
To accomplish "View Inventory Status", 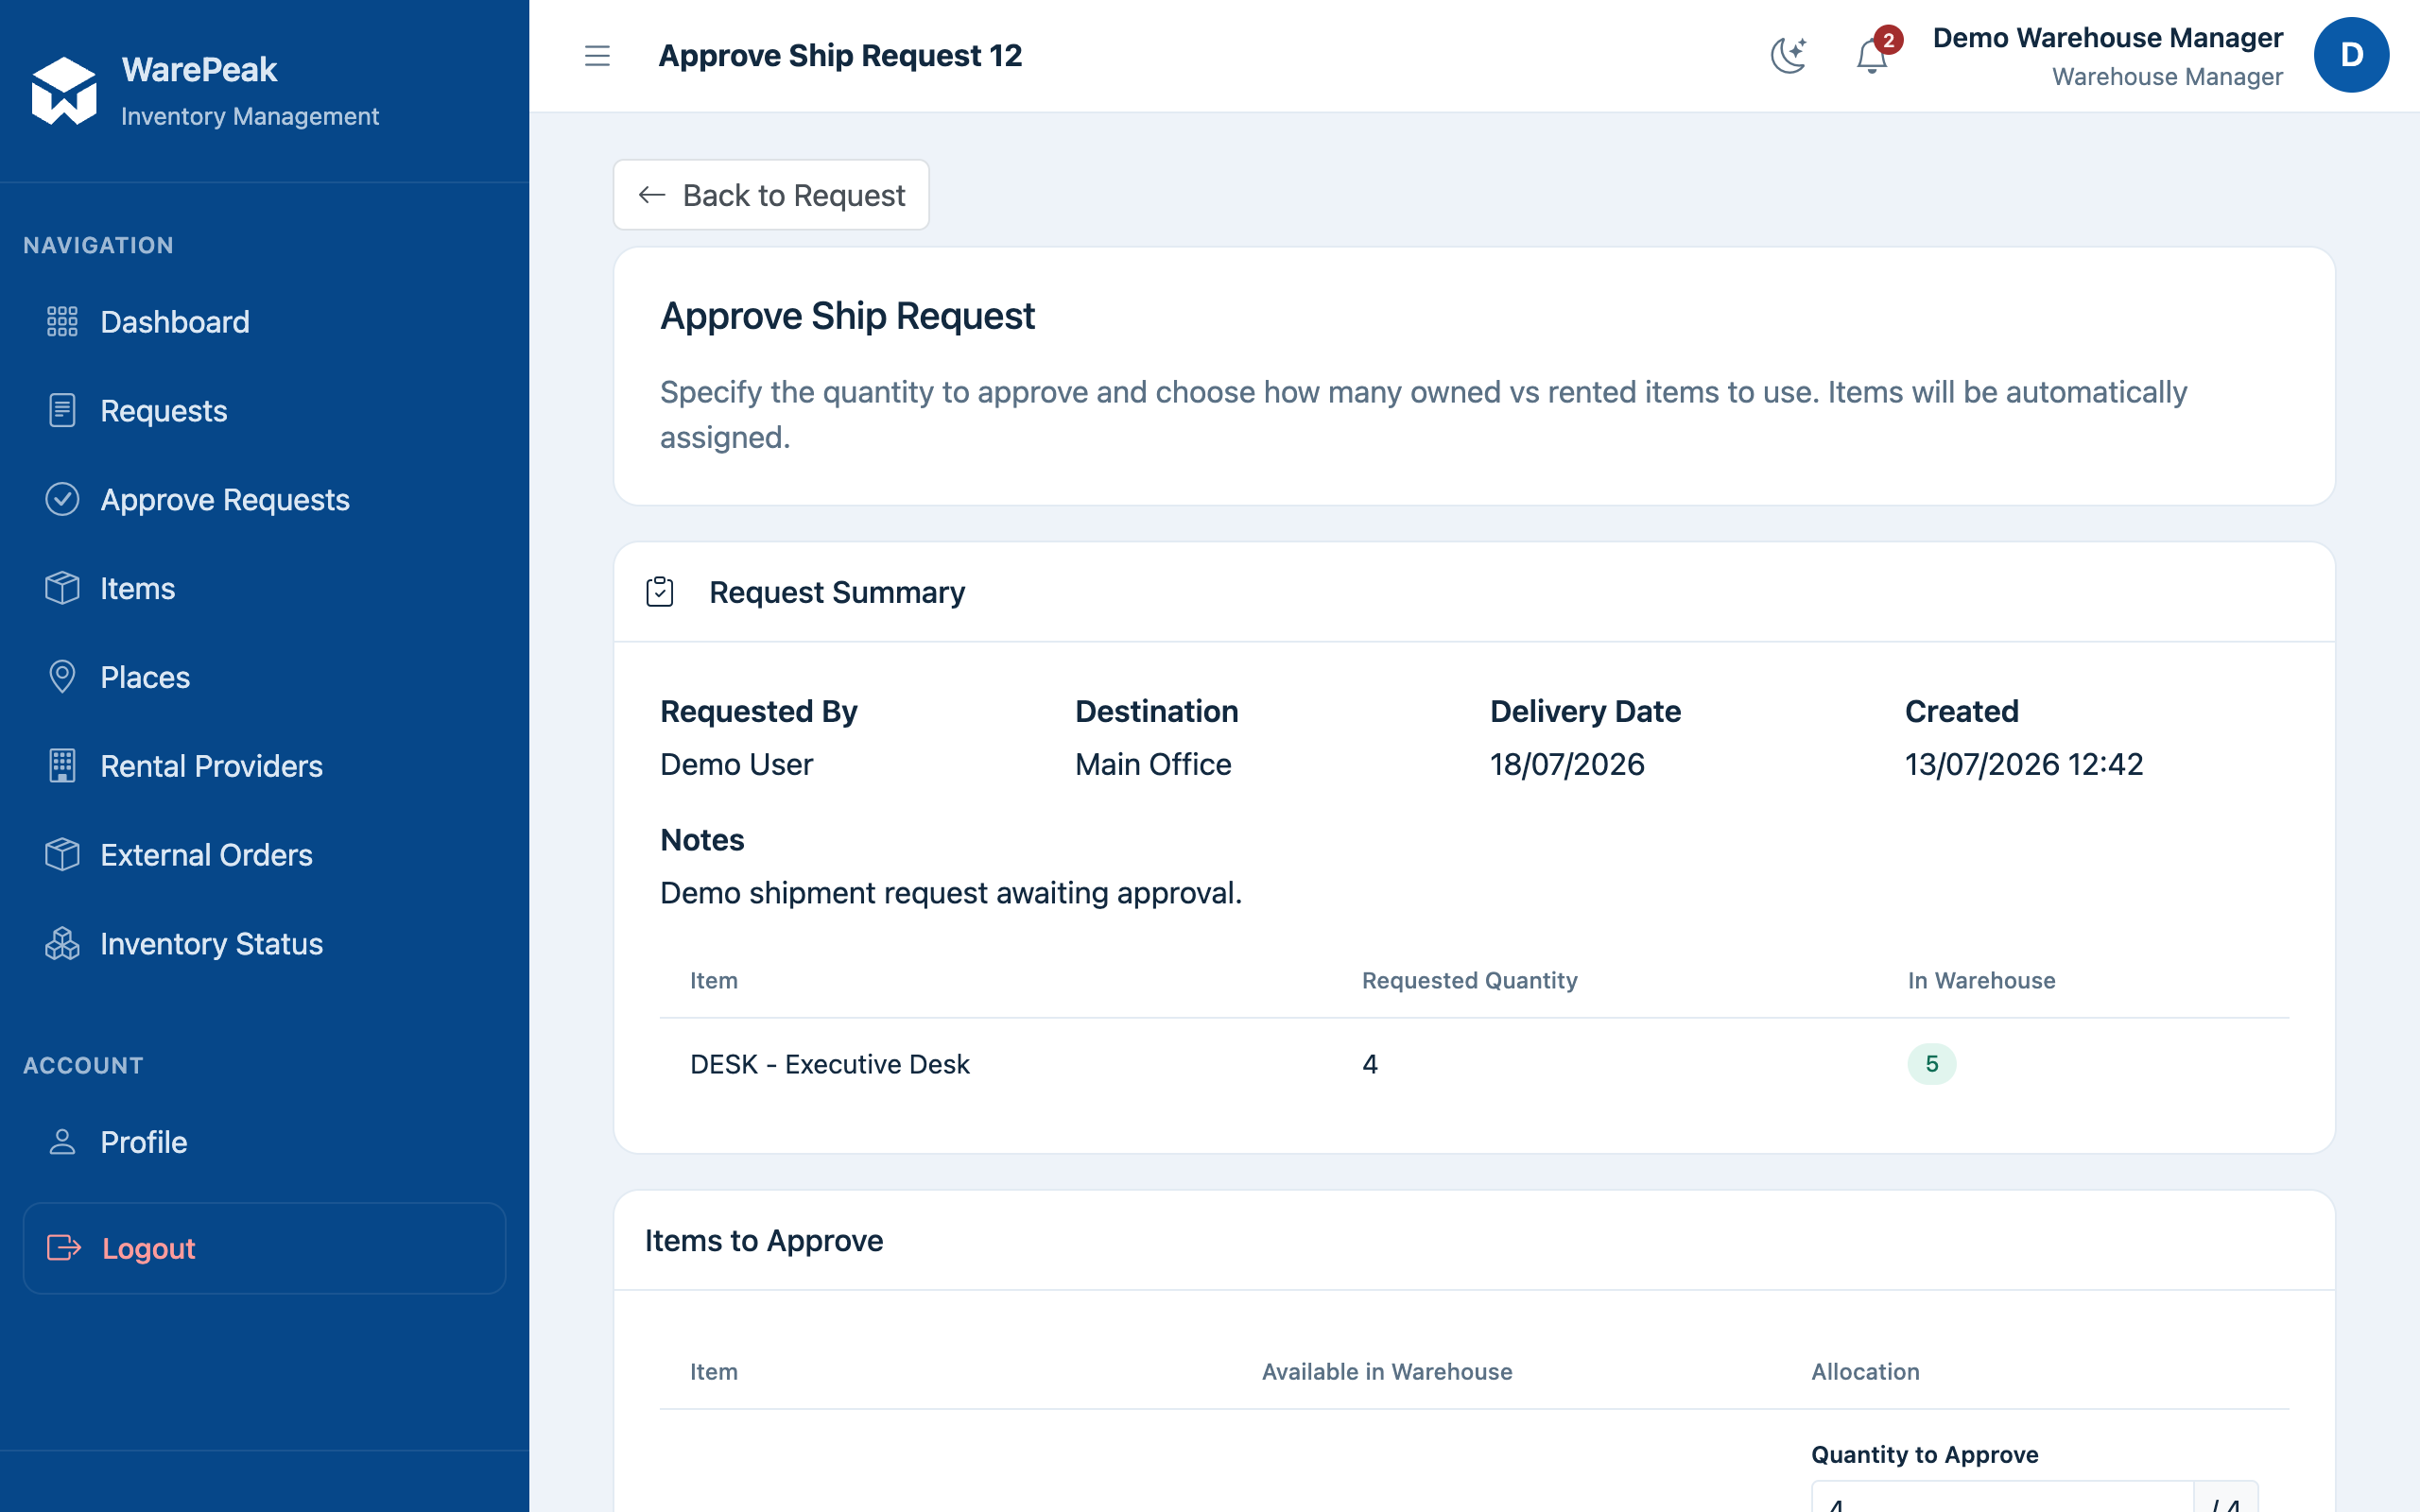I will tap(264, 944).
